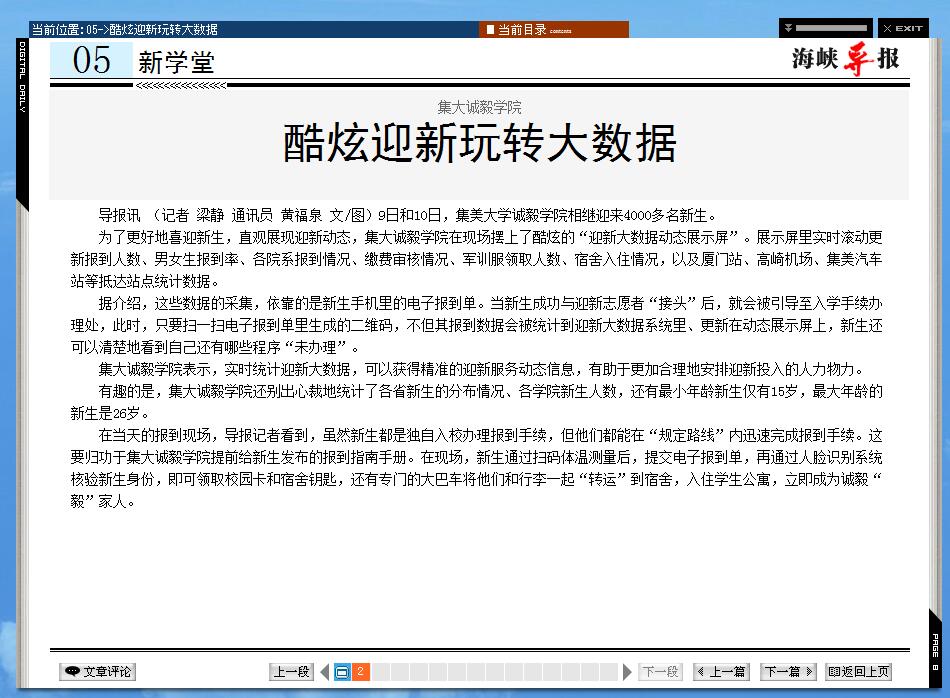950x698 pixels.
Task: Click the 新学堂 section title
Action: tap(176, 62)
